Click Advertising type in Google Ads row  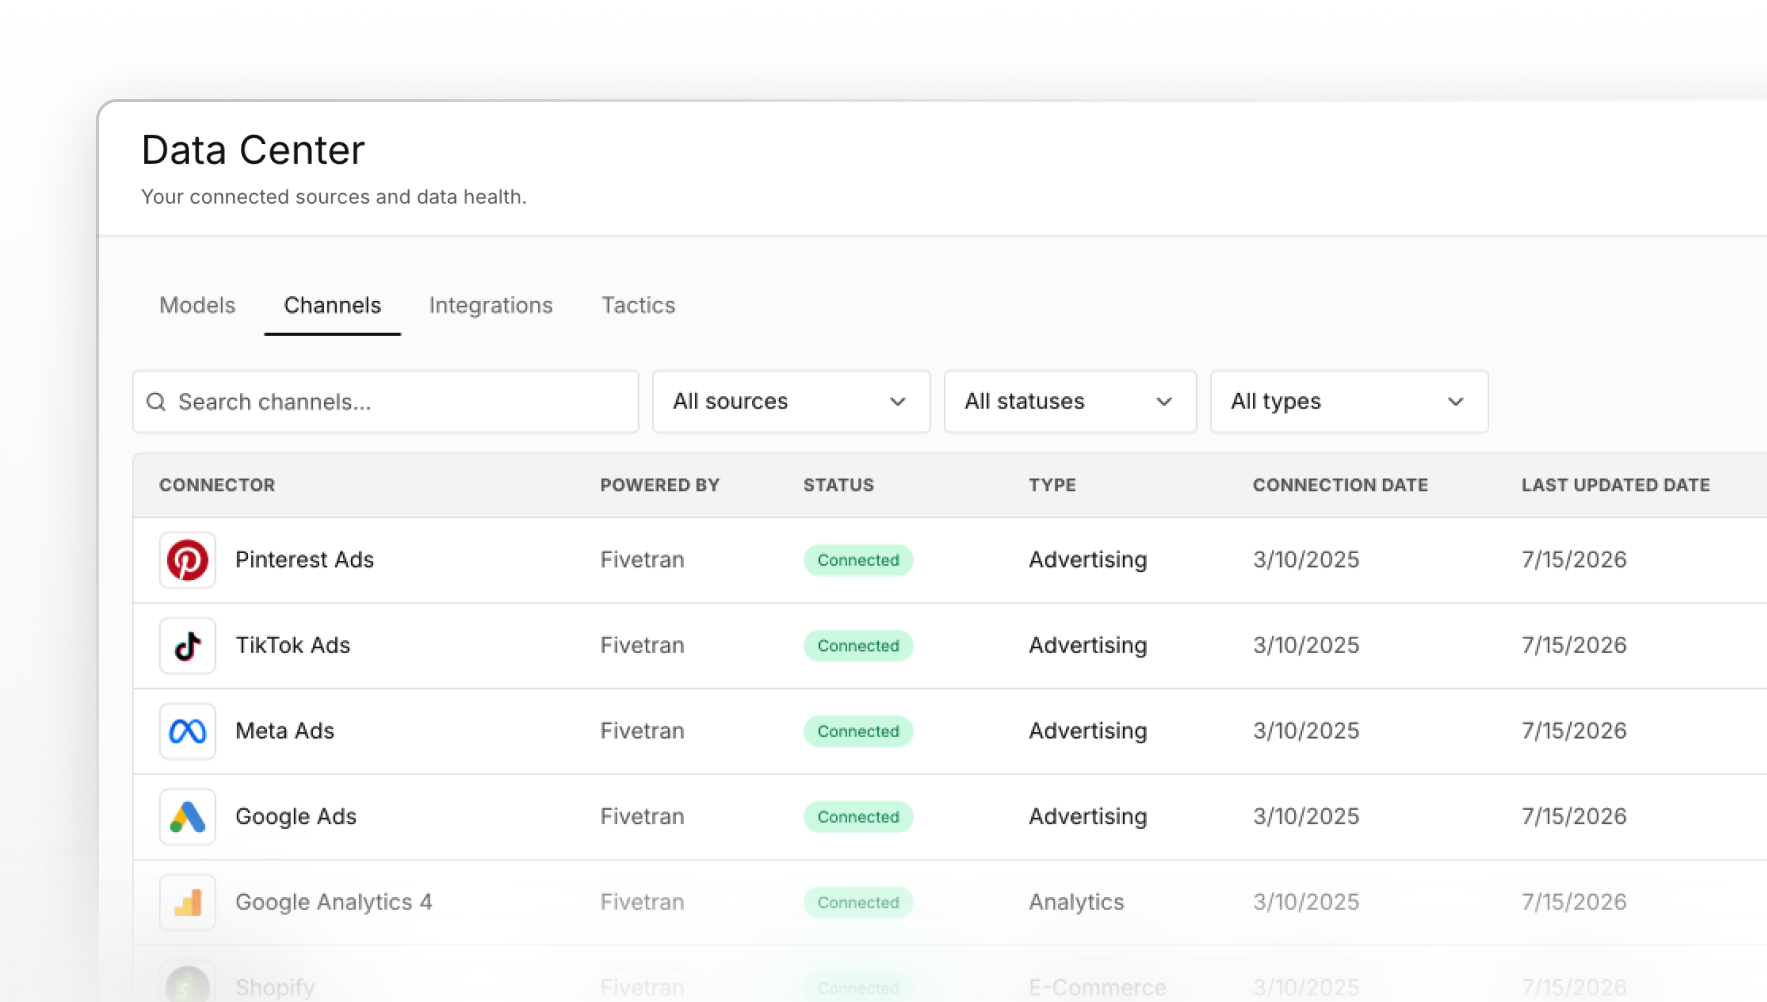[1088, 817]
